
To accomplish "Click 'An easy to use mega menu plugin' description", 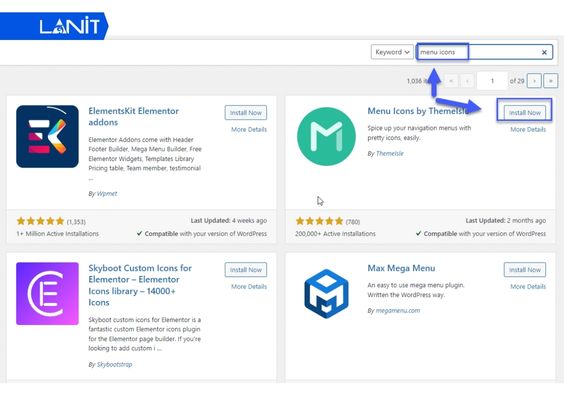I will point(415,290).
